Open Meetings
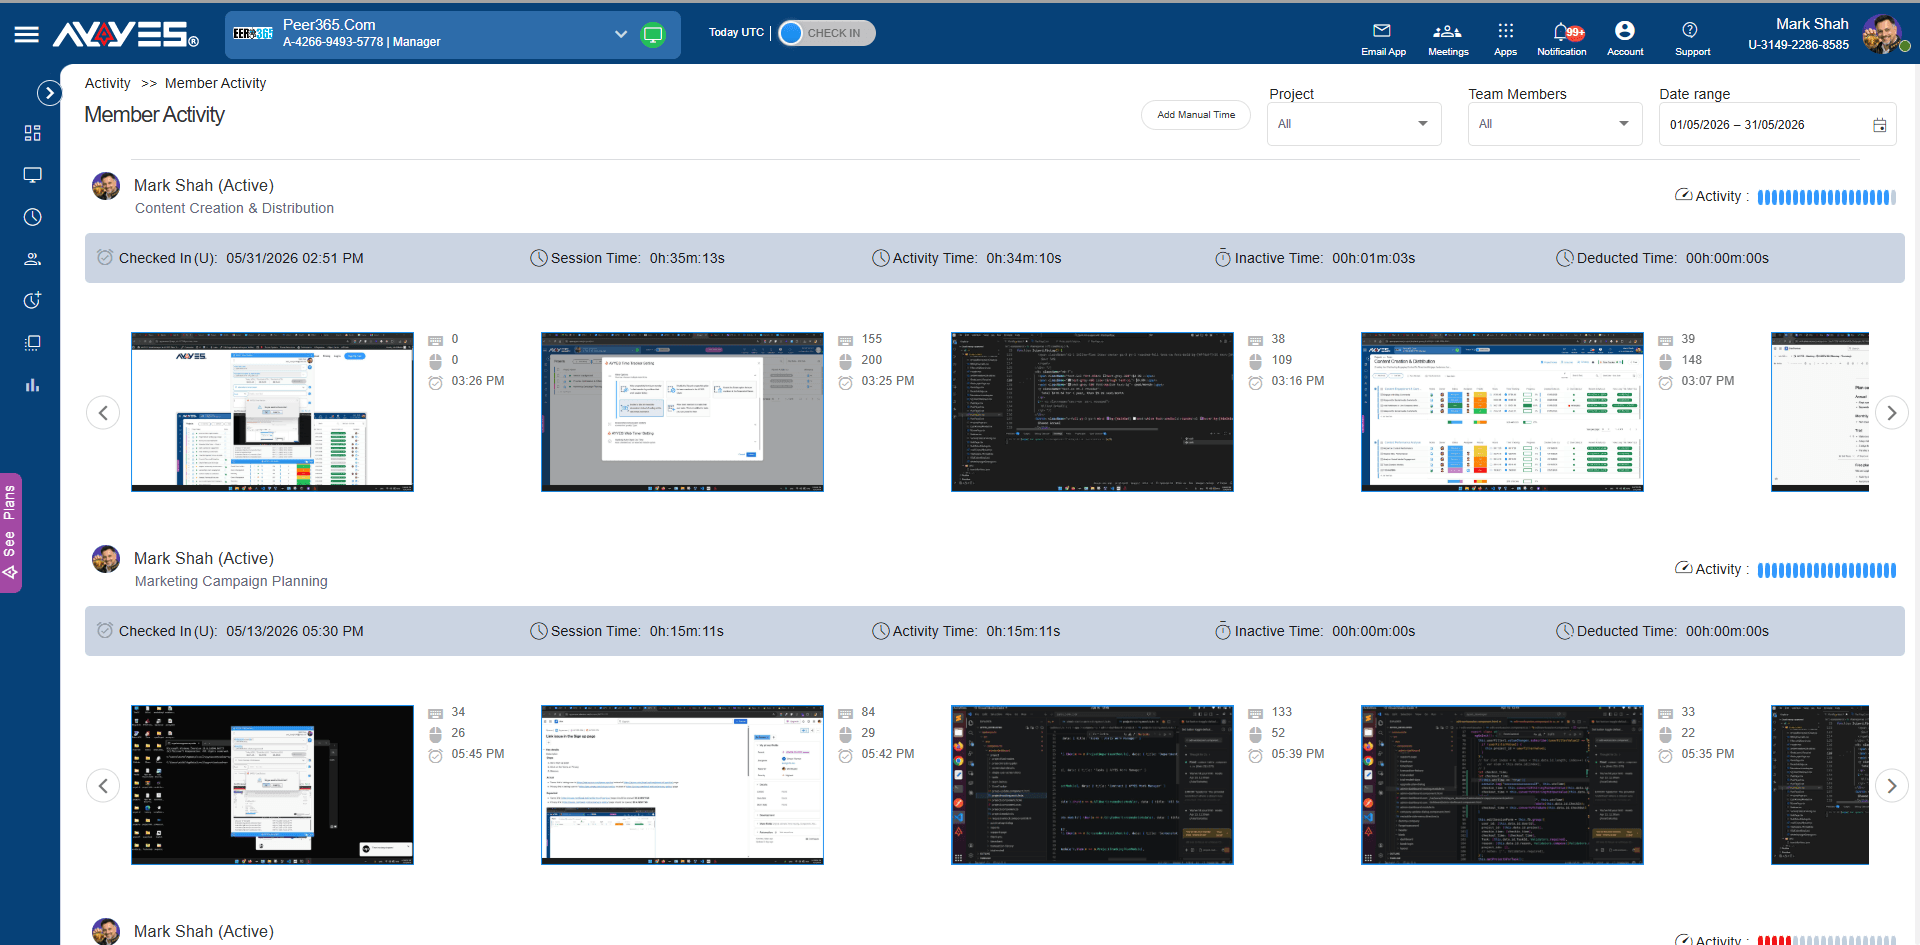 (x=1448, y=39)
